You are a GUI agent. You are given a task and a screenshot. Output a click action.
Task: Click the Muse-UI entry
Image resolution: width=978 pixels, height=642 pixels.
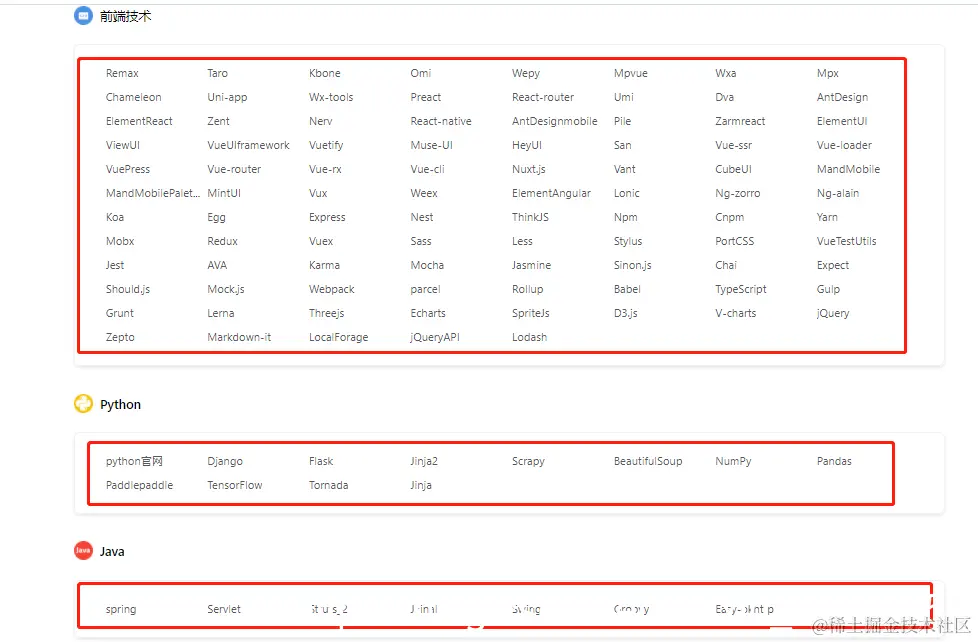(432, 145)
